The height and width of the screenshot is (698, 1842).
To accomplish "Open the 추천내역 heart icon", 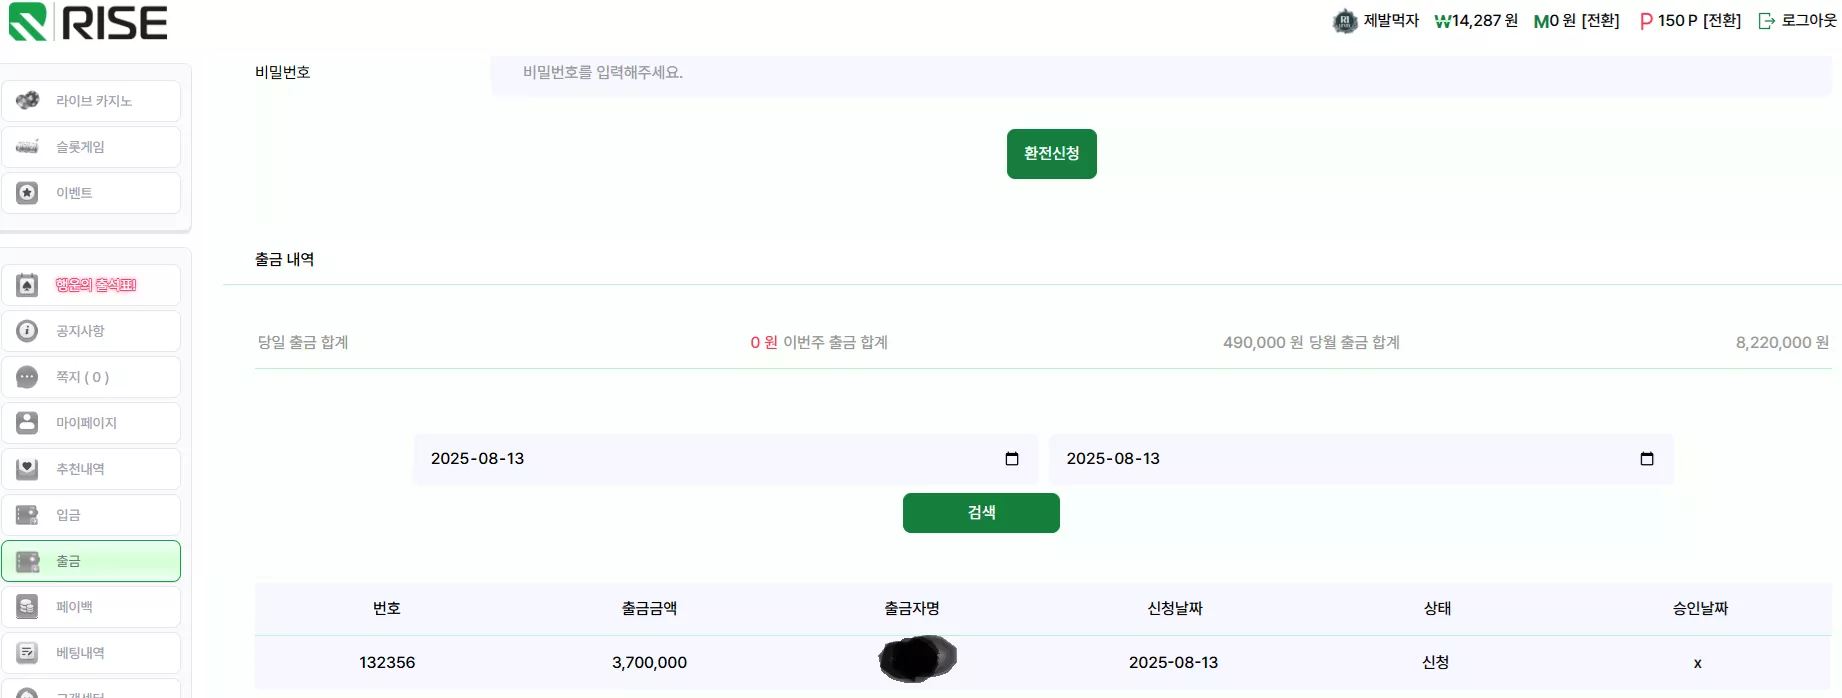I will click(x=27, y=468).
